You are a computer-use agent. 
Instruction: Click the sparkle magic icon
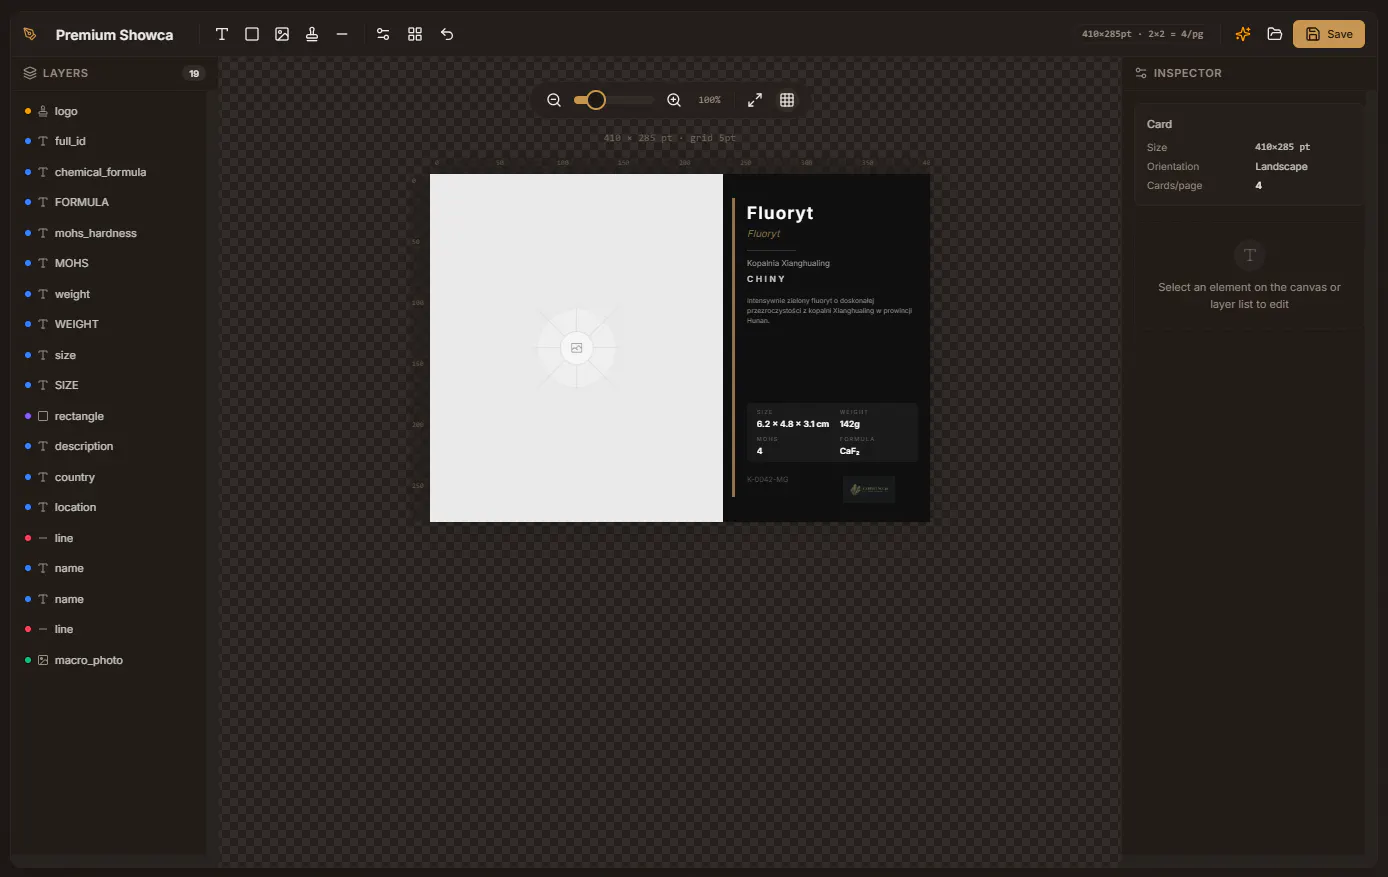coord(1243,34)
